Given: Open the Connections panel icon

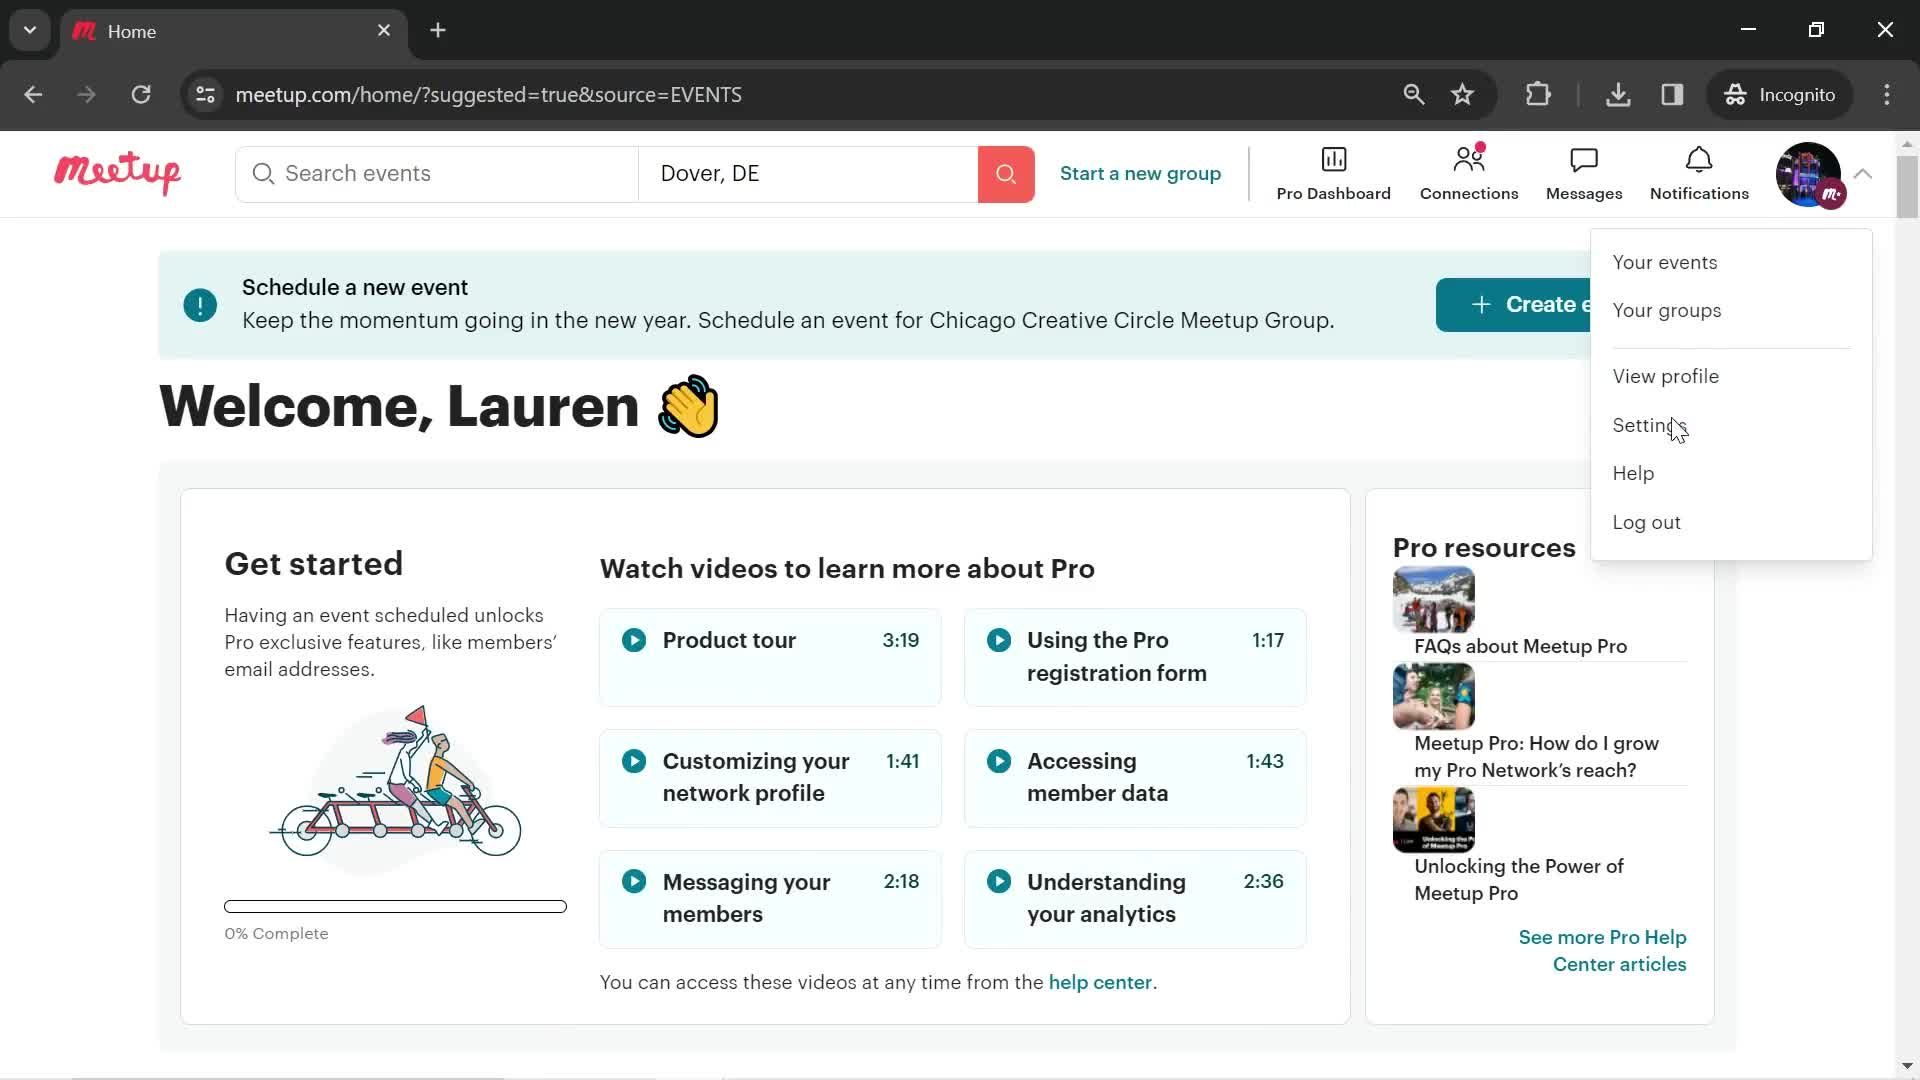Looking at the screenshot, I should (x=1469, y=173).
